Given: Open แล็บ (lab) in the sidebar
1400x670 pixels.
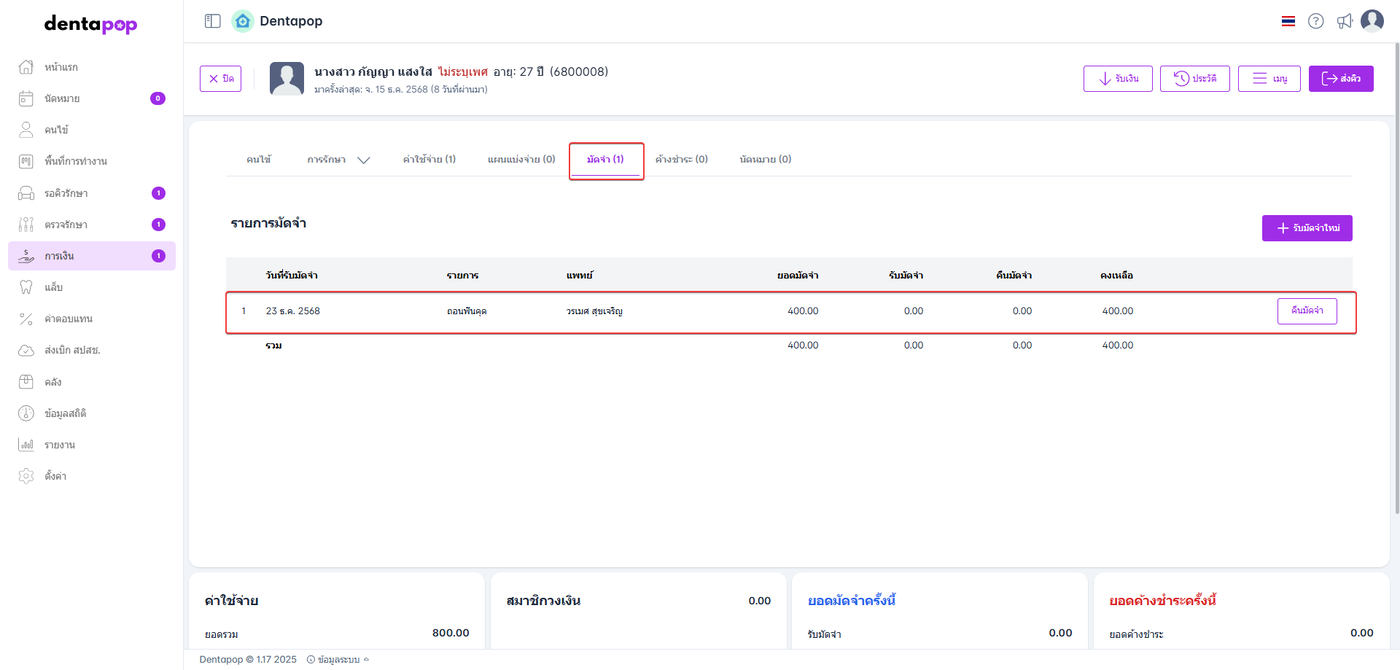Looking at the screenshot, I should pos(54,287).
